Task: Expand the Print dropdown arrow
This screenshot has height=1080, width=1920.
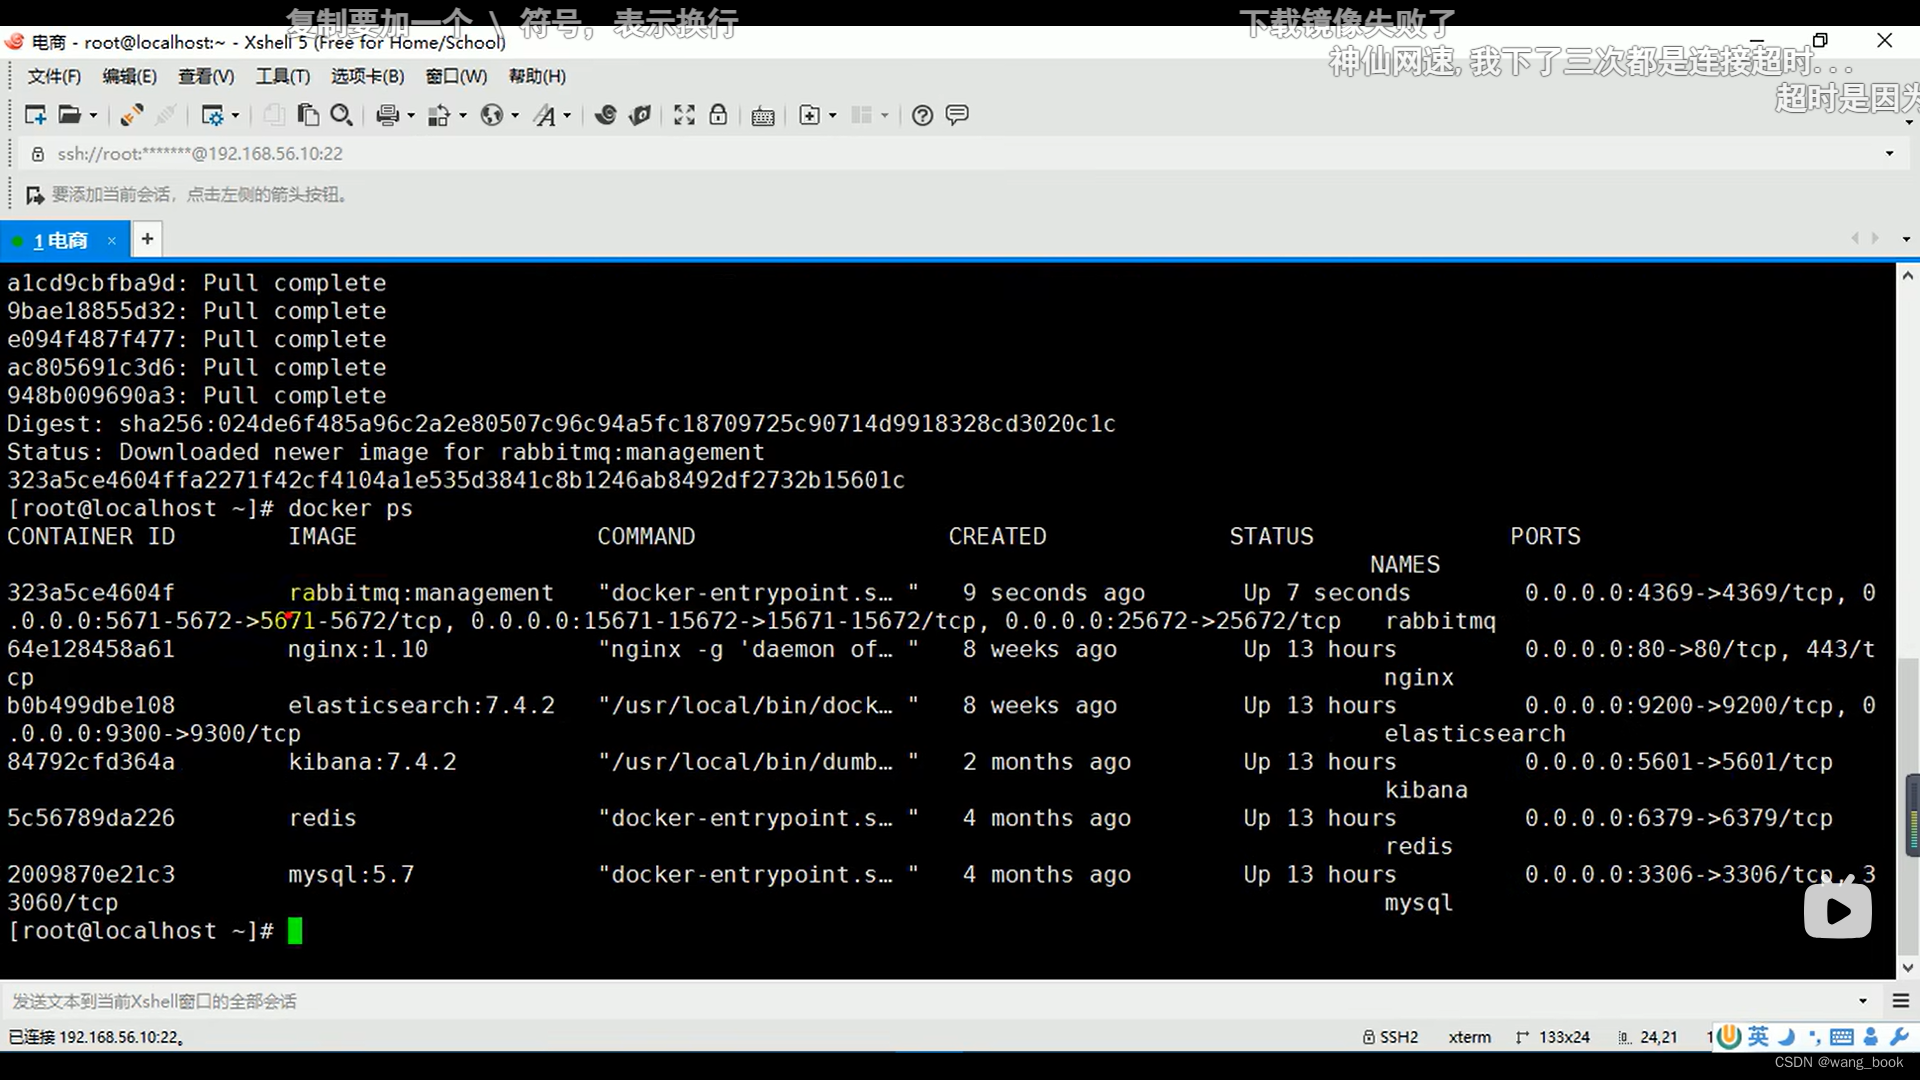Action: [x=411, y=116]
